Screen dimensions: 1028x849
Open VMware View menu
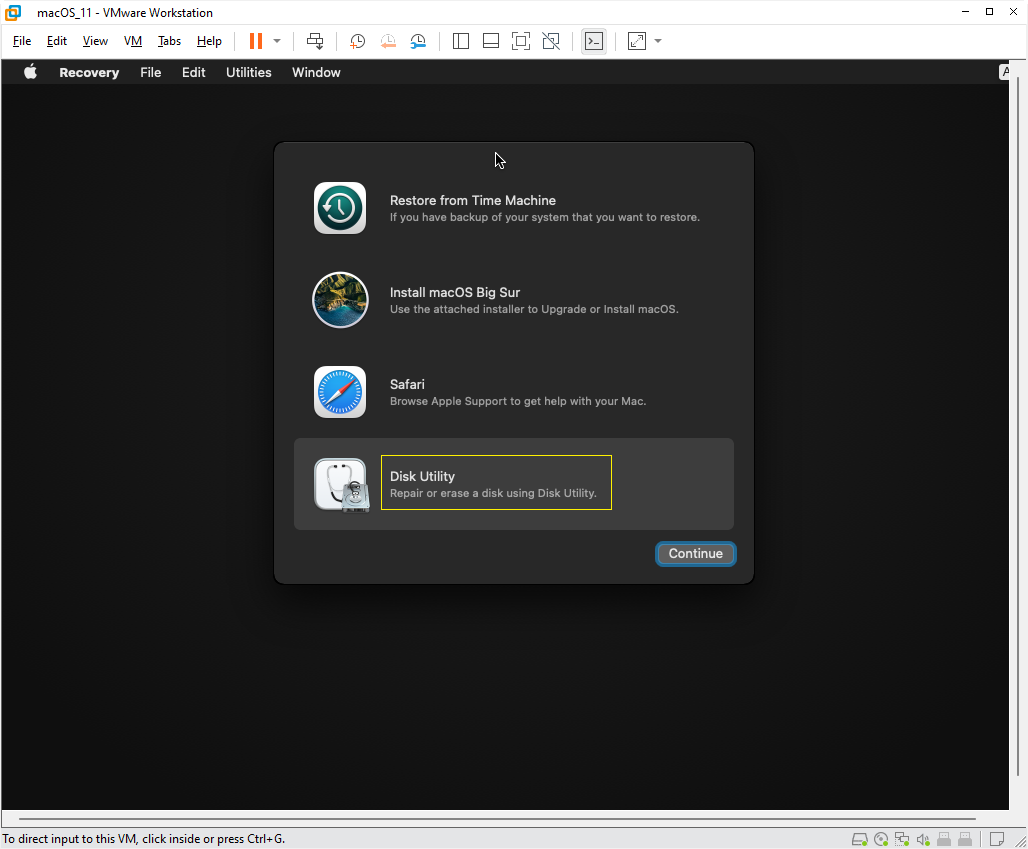point(95,41)
